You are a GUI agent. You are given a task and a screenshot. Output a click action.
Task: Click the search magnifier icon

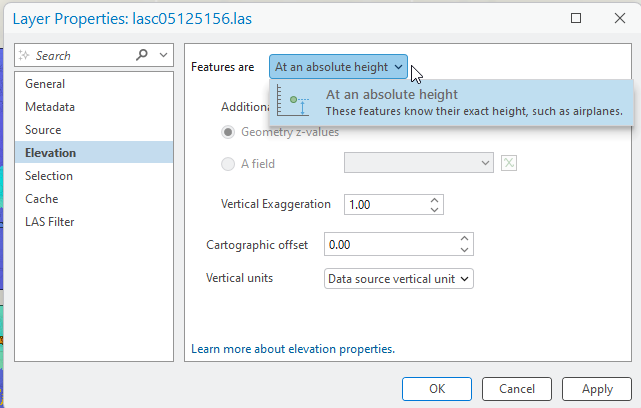pos(141,54)
